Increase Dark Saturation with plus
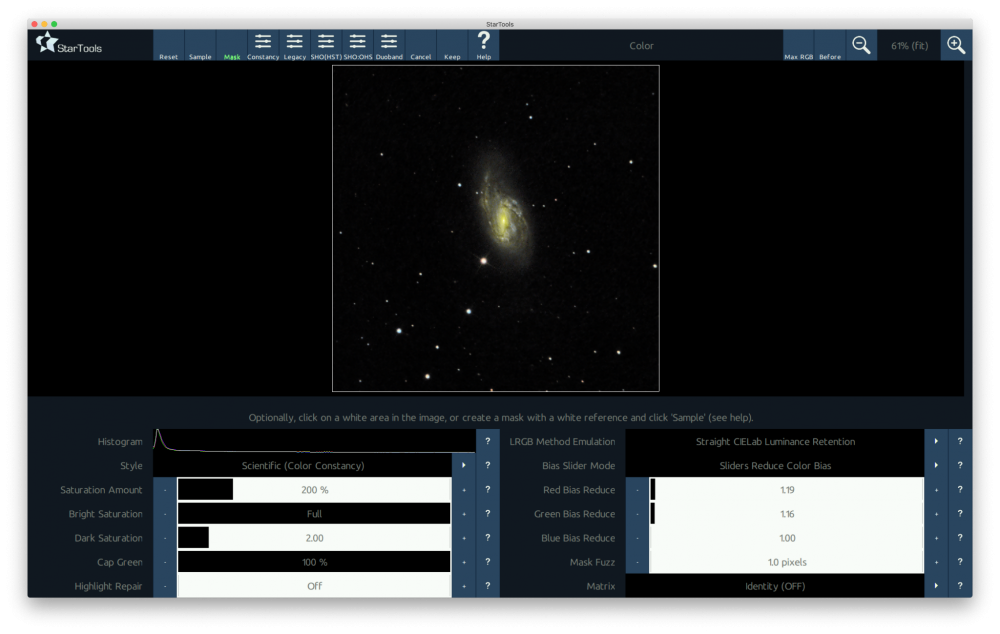Viewport: 1000px width, 634px height. coord(464,538)
